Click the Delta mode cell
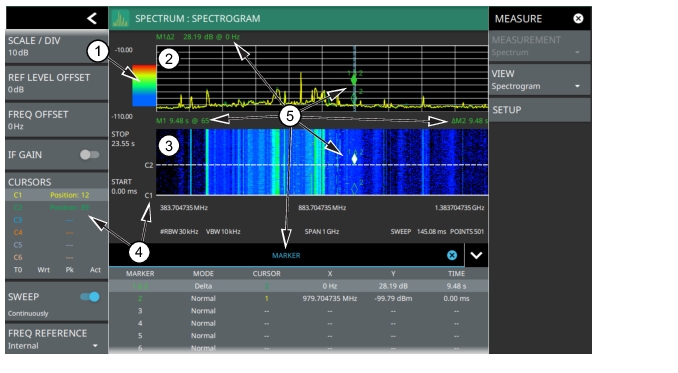Image resolution: width=678 pixels, height=373 pixels. point(203,286)
